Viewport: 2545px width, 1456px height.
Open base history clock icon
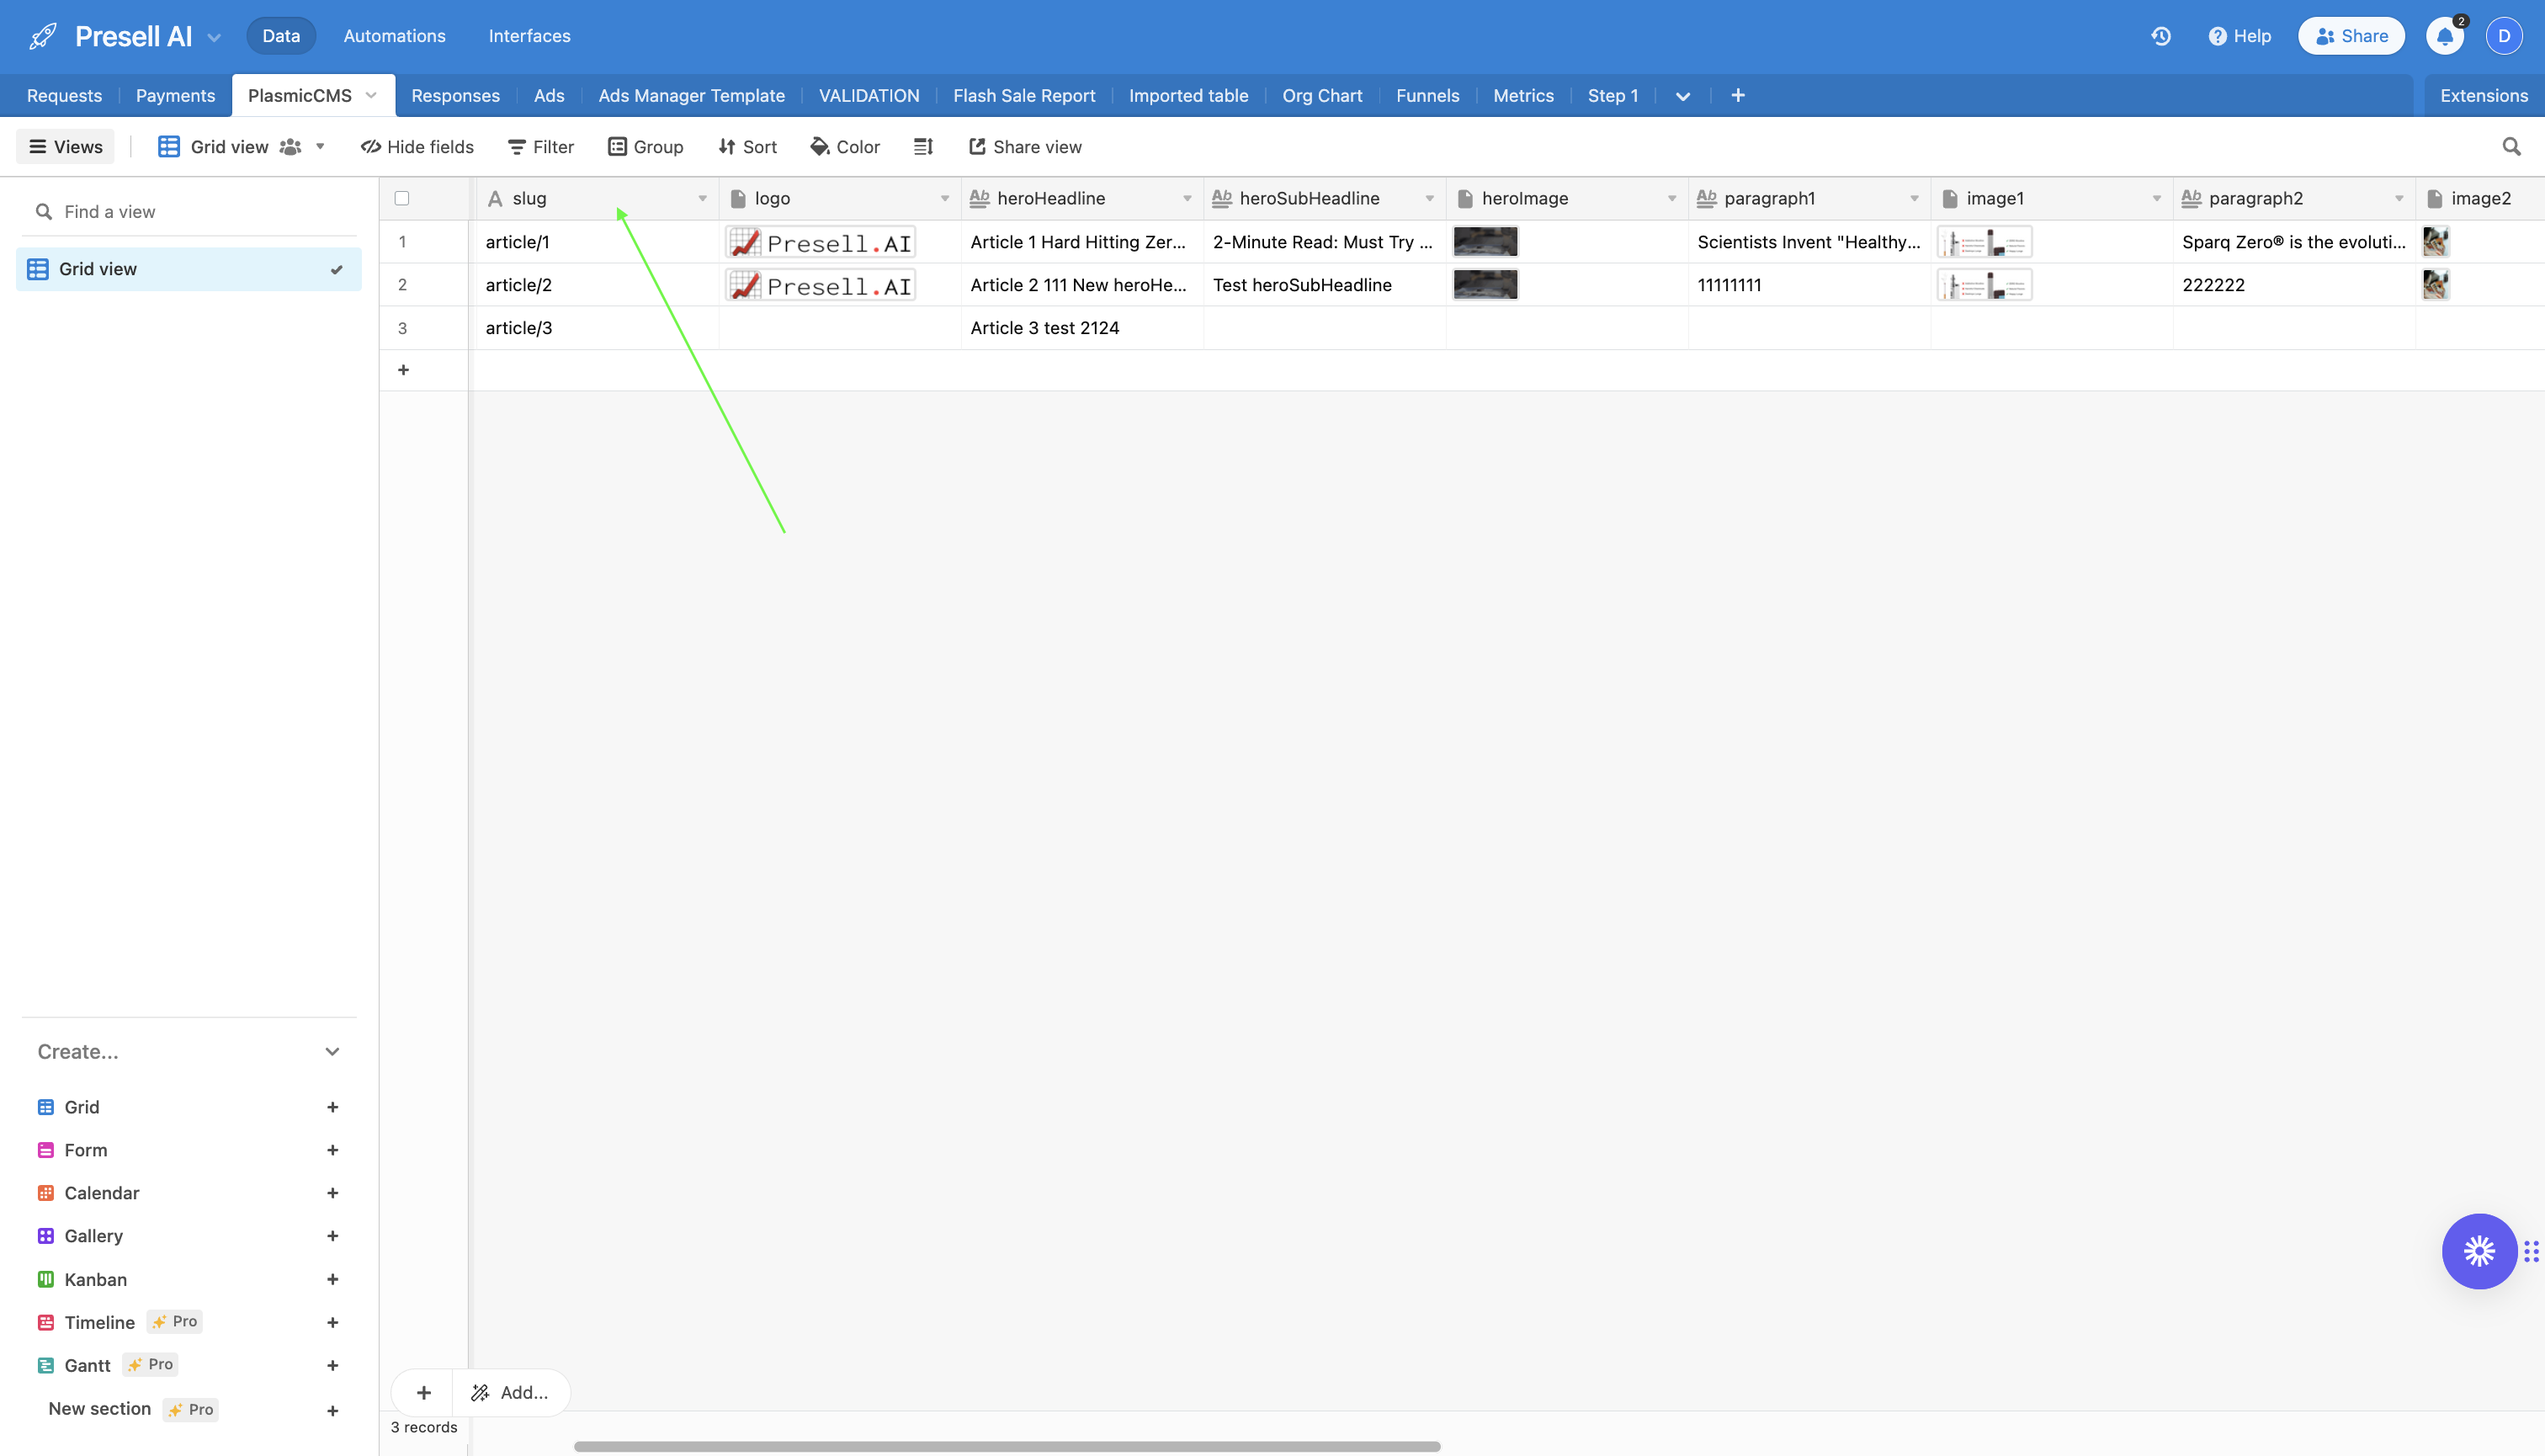2161,36
